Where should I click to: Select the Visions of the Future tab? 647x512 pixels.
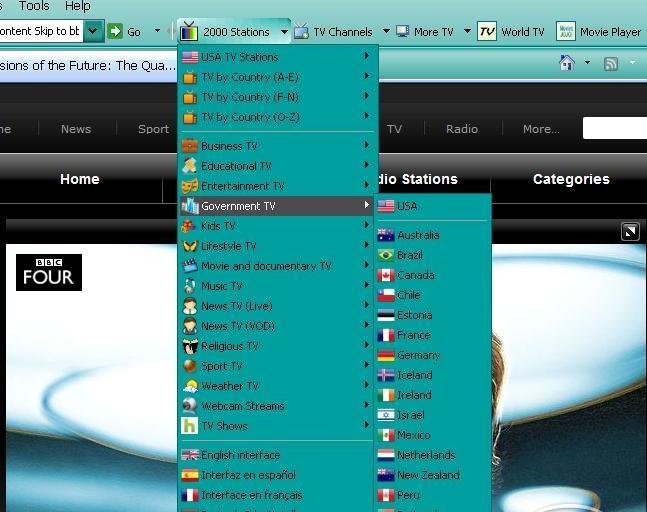tap(88, 65)
